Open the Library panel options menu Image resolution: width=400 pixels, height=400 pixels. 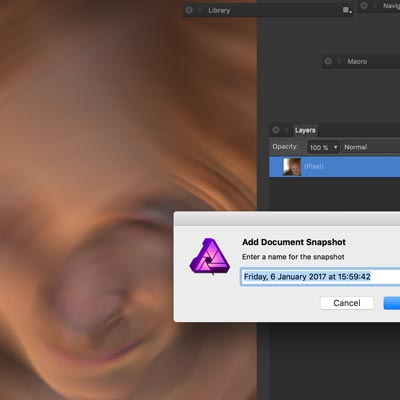point(347,10)
